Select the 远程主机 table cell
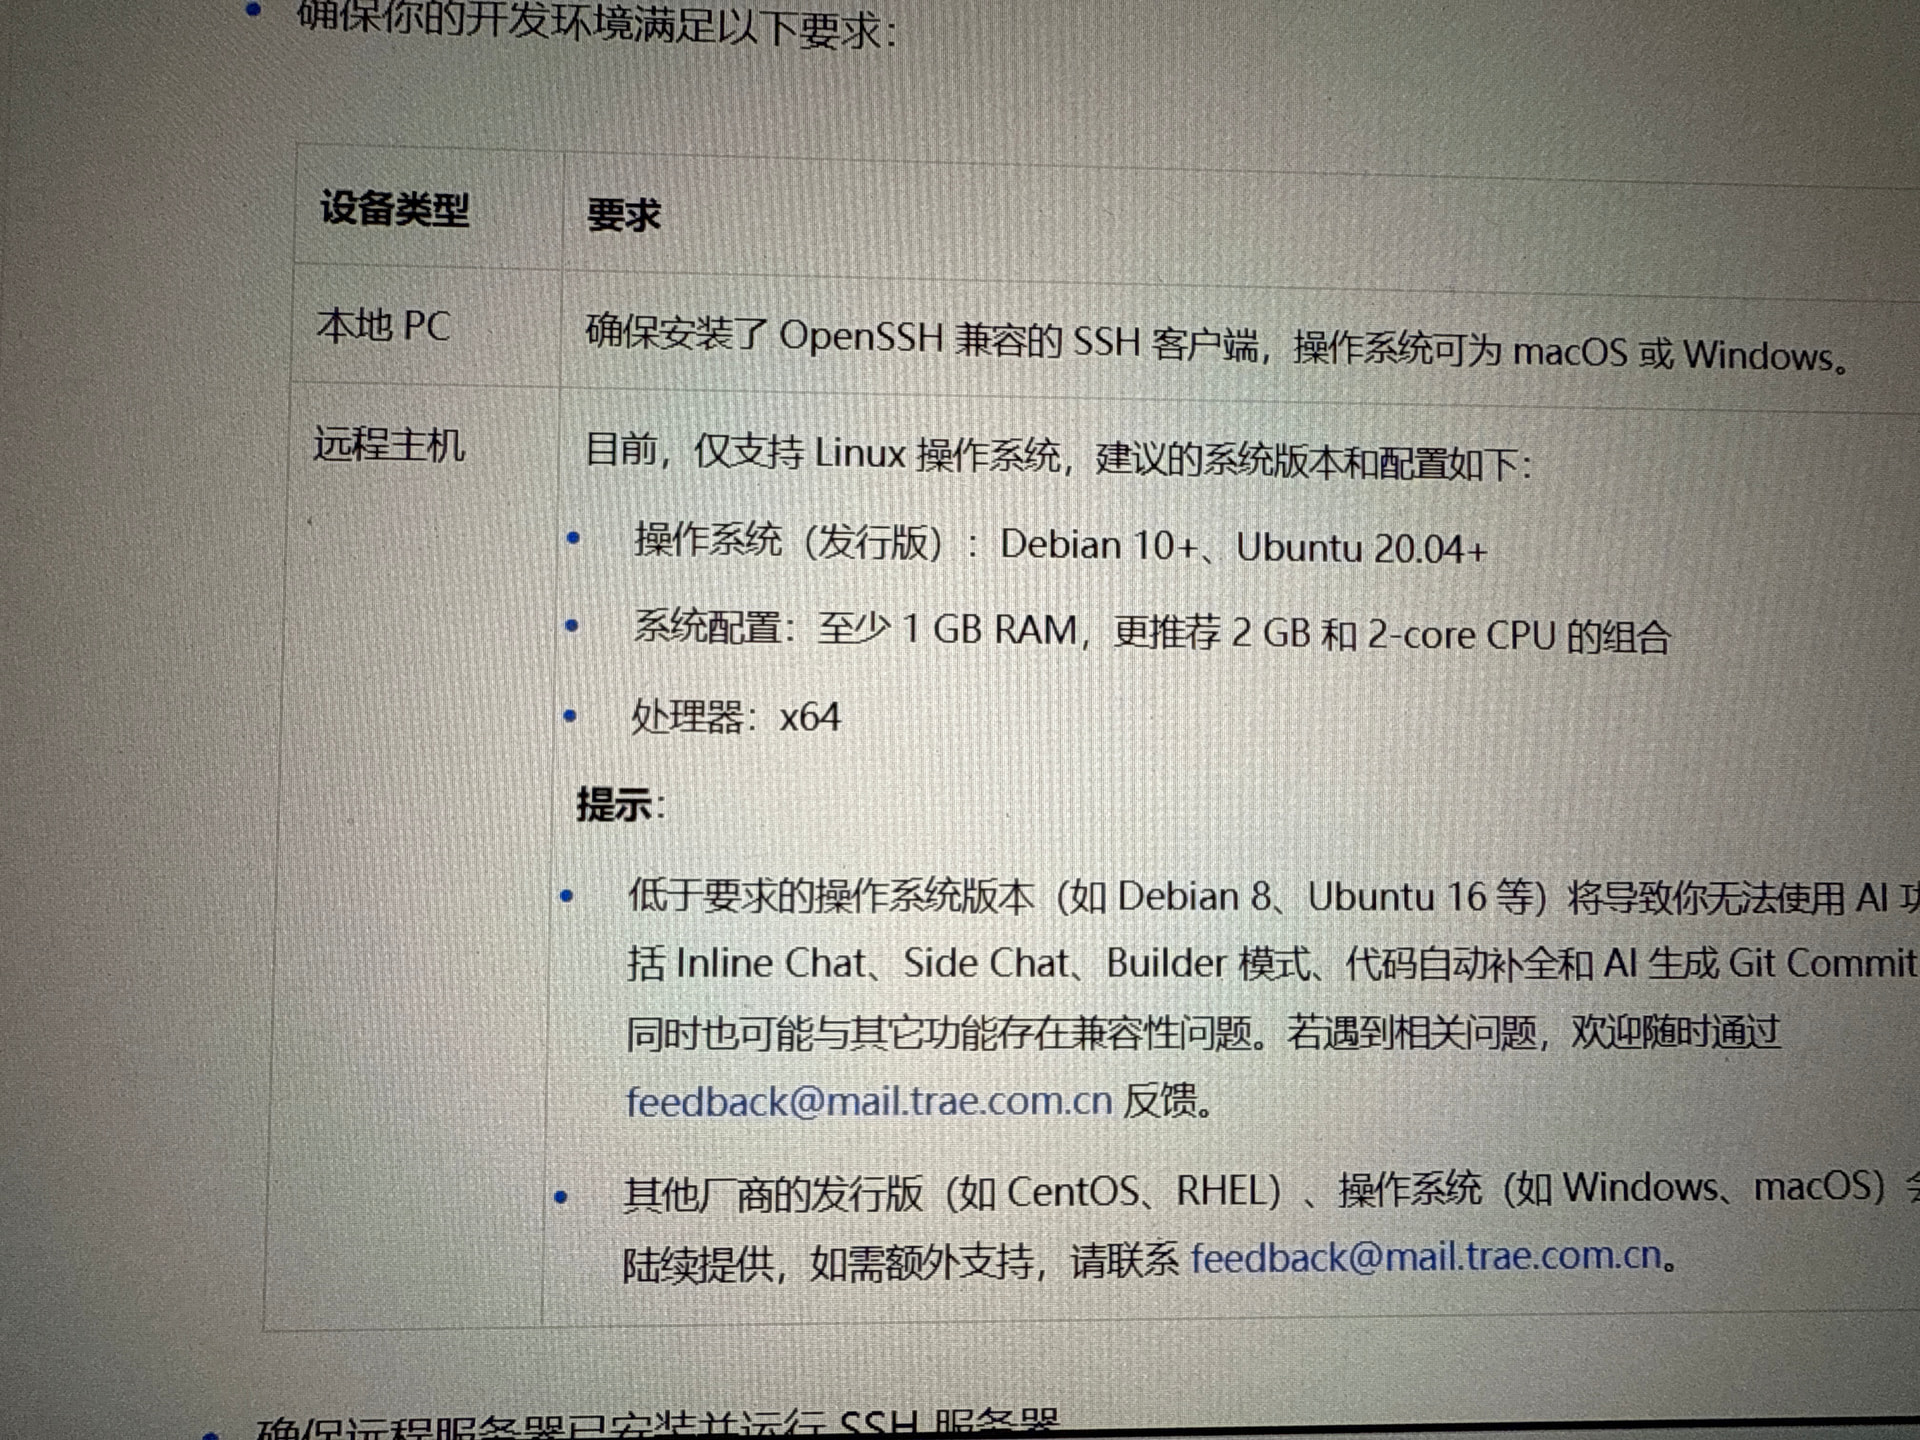This screenshot has height=1440, width=1920. (389, 444)
